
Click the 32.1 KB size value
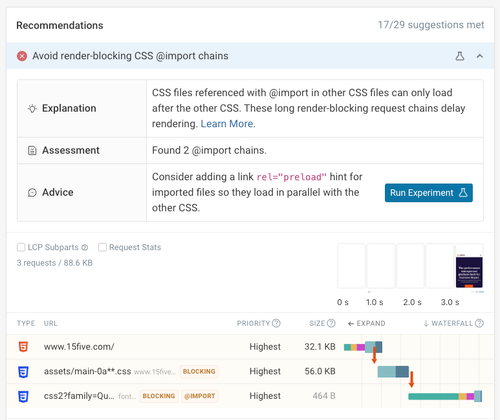pos(320,347)
